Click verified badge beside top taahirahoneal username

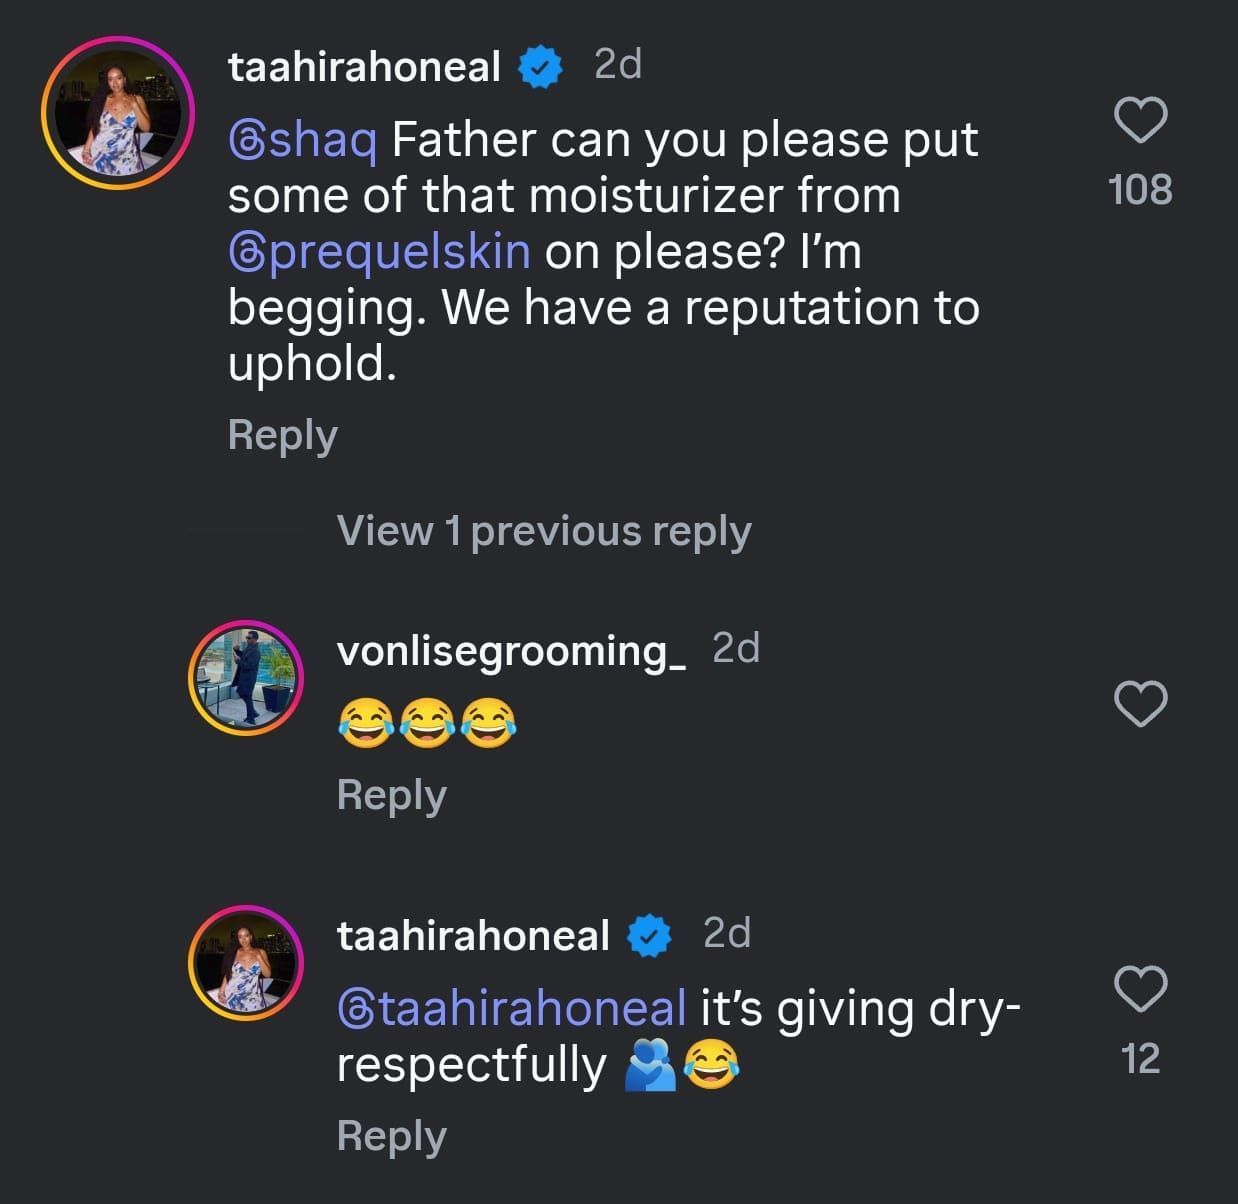pos(541,67)
